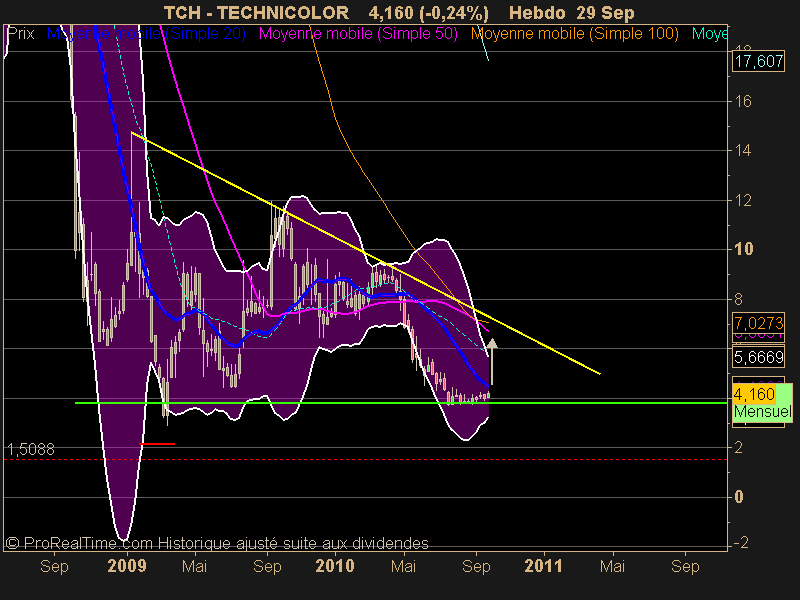Image resolution: width=800 pixels, height=600 pixels.
Task: Click the 1,5088 level label
Action: point(31,449)
